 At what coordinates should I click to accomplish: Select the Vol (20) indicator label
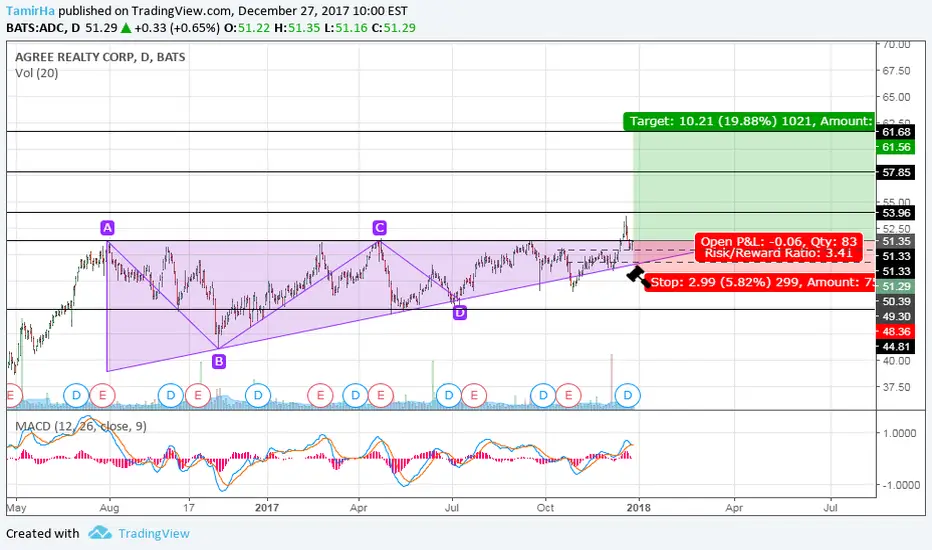(36, 73)
